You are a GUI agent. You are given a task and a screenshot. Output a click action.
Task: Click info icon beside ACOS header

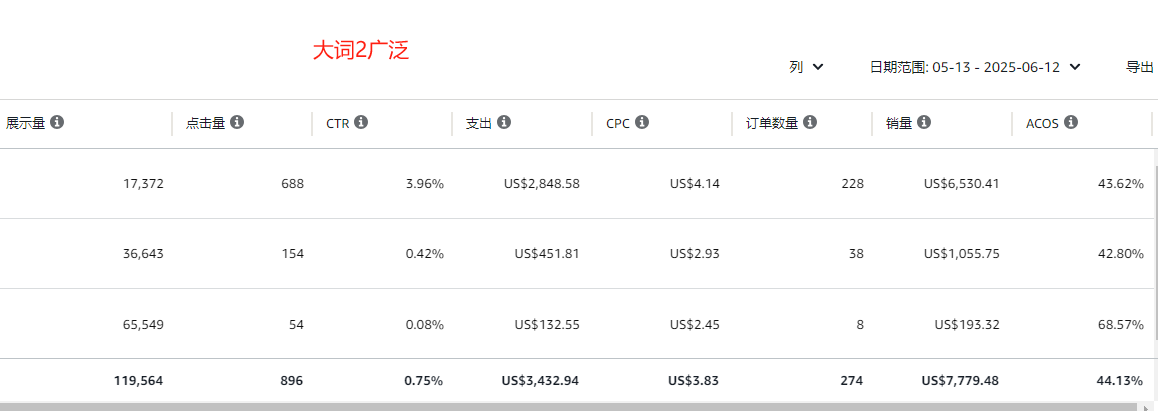(x=1071, y=122)
